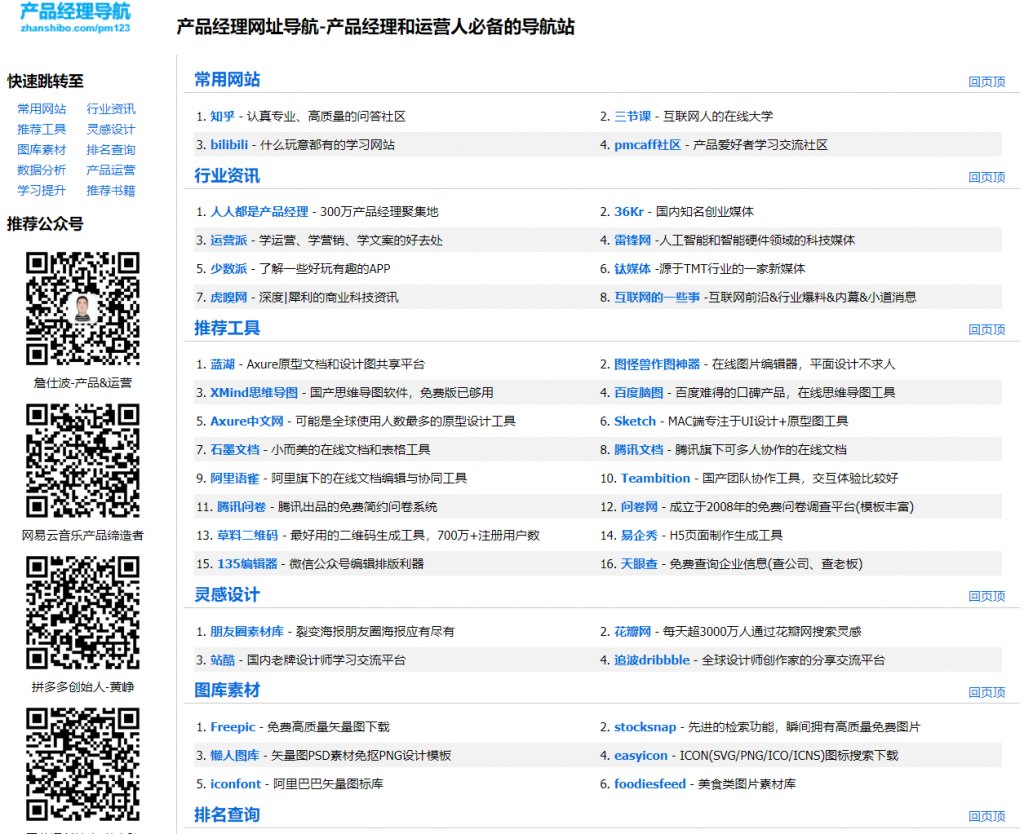Open the 易企秀 link

(639, 536)
